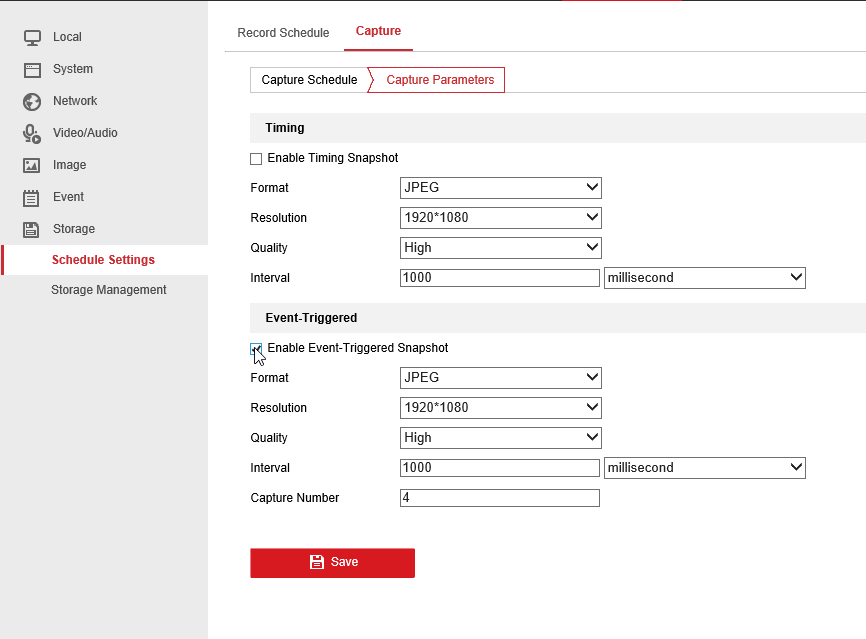Click the Local monitor icon in sidebar
This screenshot has width=866, height=639.
coord(32,37)
